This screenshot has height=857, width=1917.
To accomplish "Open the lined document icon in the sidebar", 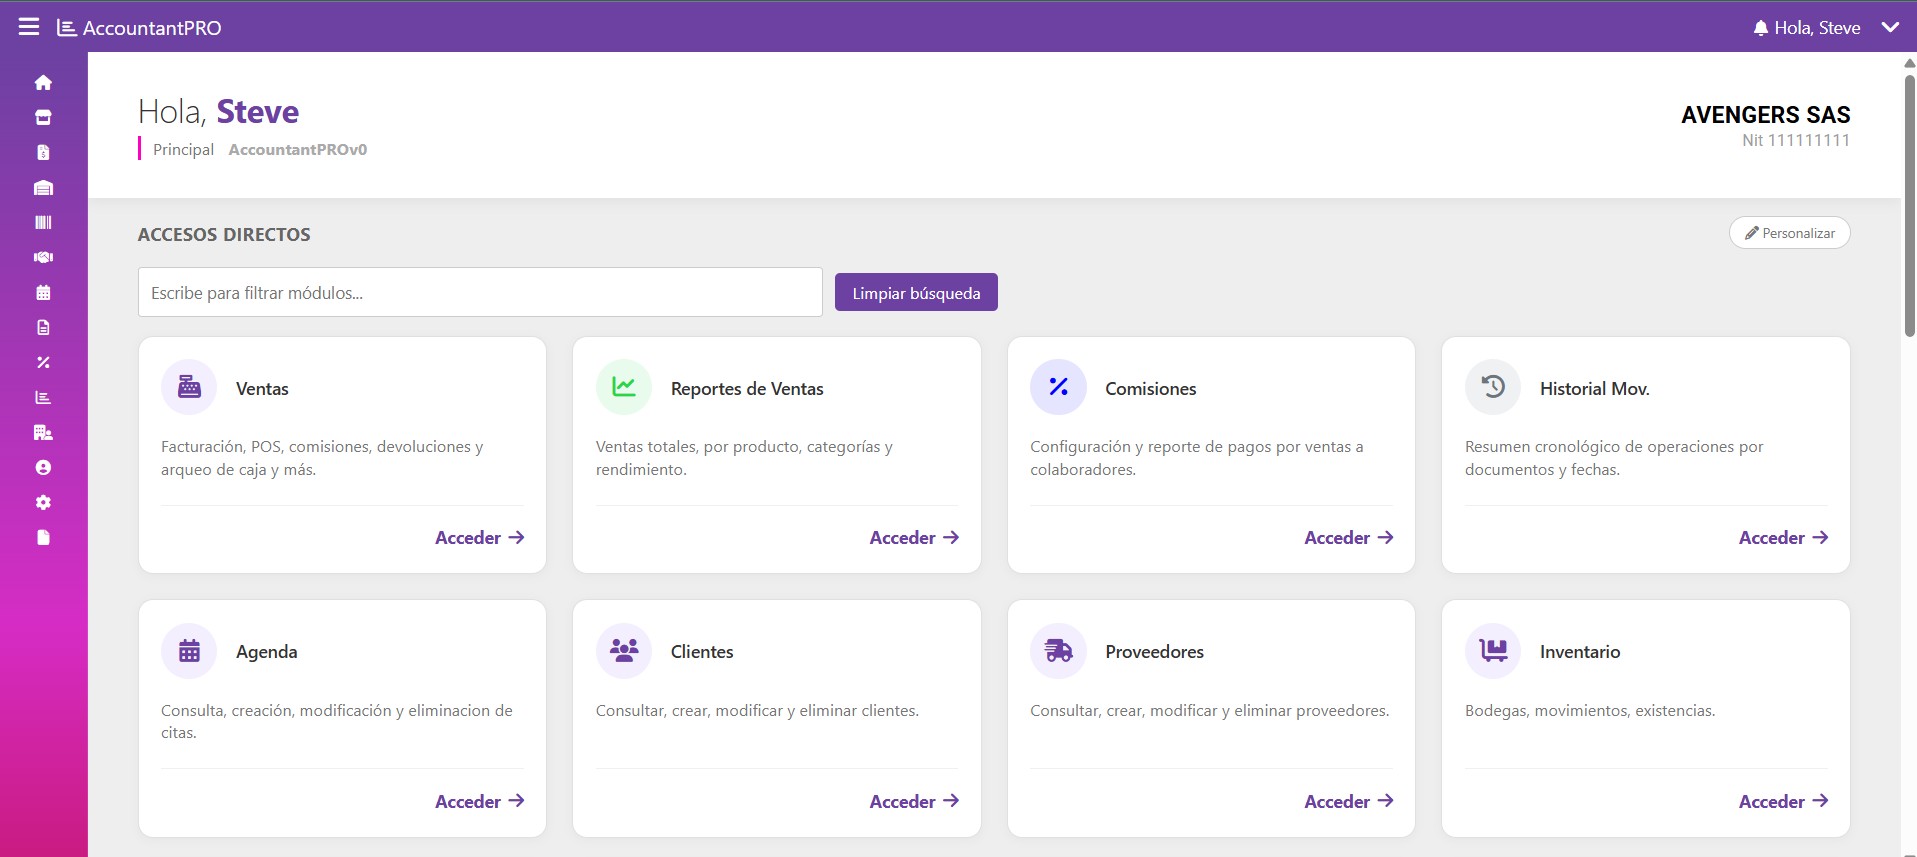I will tap(43, 327).
